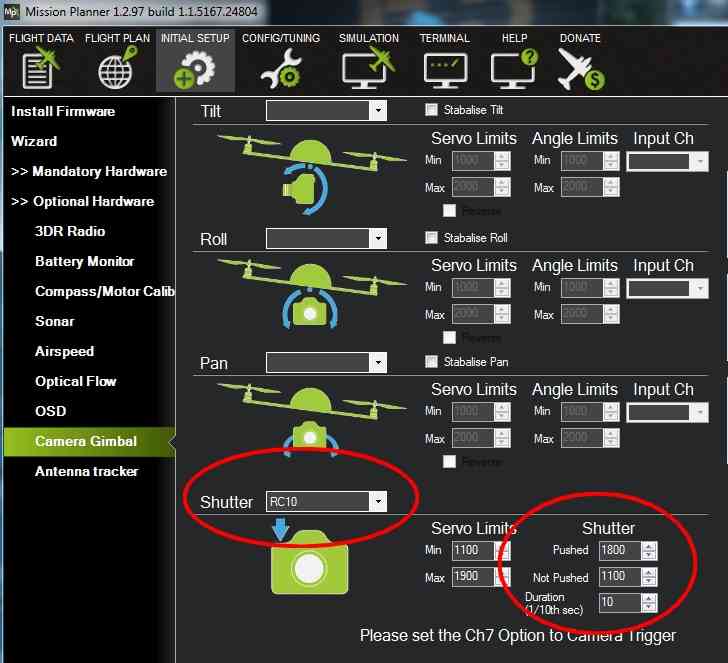
Task: Open the Simulation monitor icon
Action: click(x=368, y=68)
